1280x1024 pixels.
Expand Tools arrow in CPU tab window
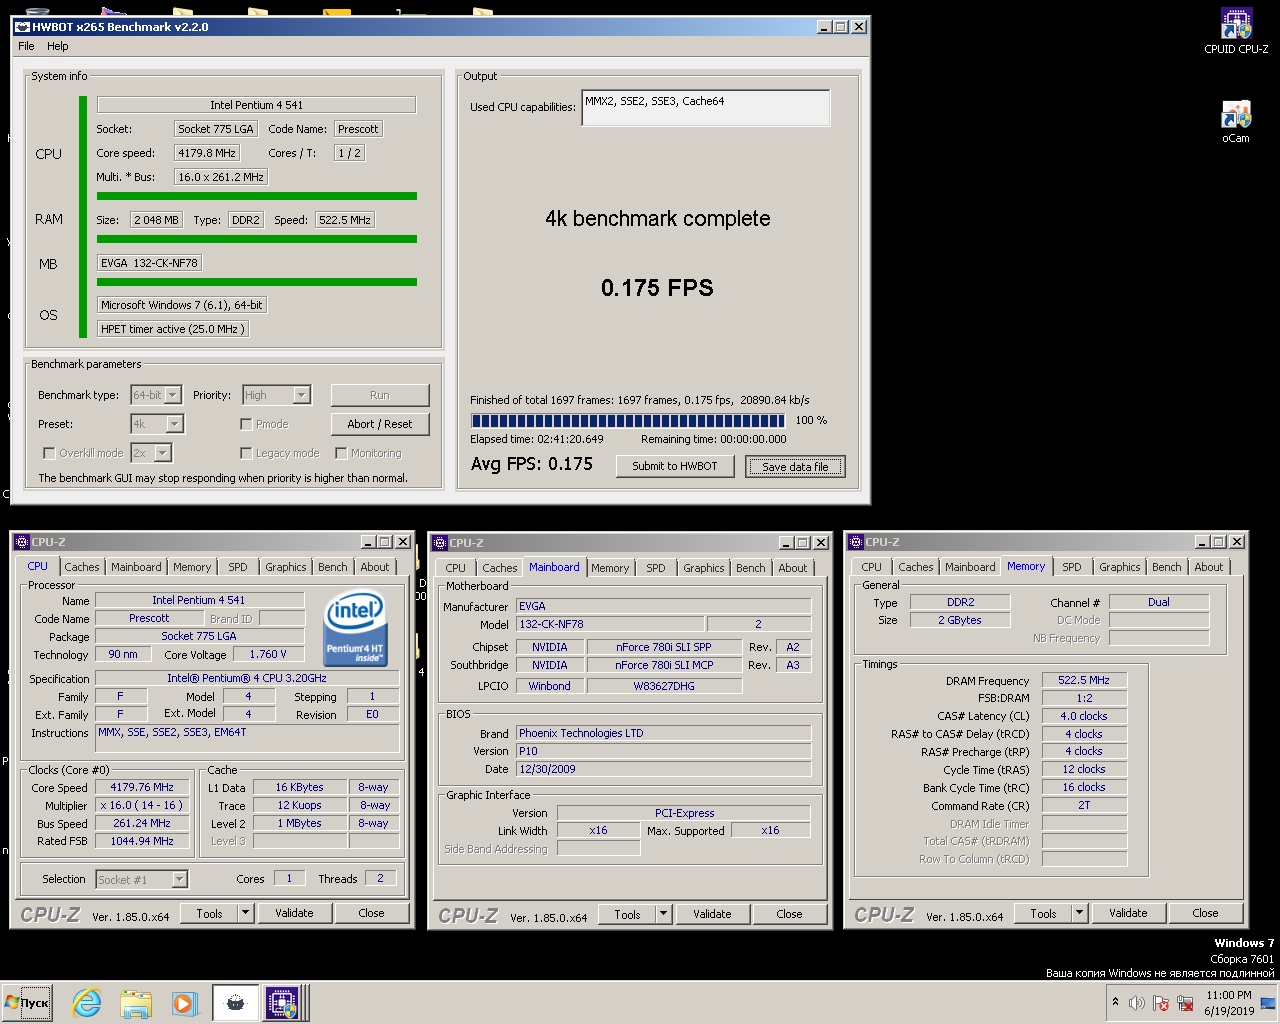[x=245, y=913]
